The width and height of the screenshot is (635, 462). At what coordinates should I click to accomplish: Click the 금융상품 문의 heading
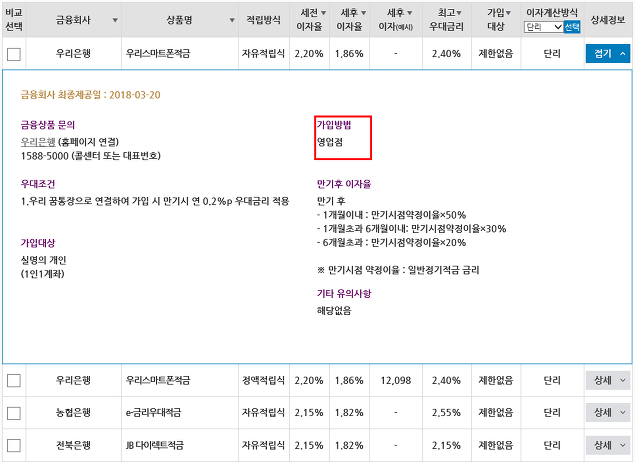point(48,125)
